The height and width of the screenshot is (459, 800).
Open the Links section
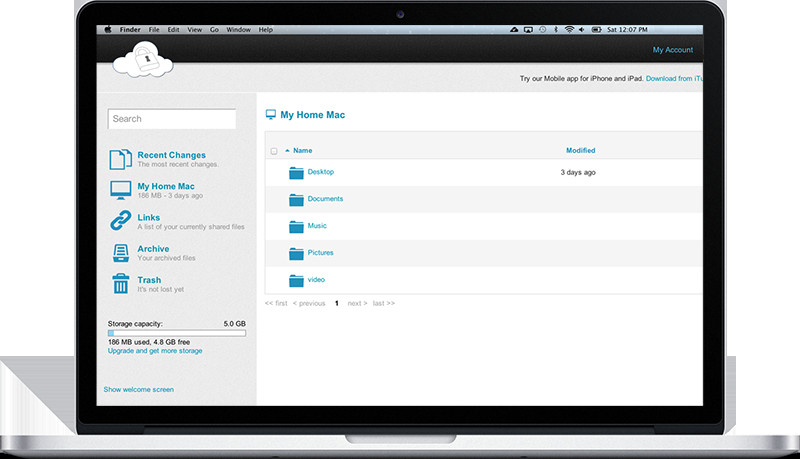tap(148, 217)
